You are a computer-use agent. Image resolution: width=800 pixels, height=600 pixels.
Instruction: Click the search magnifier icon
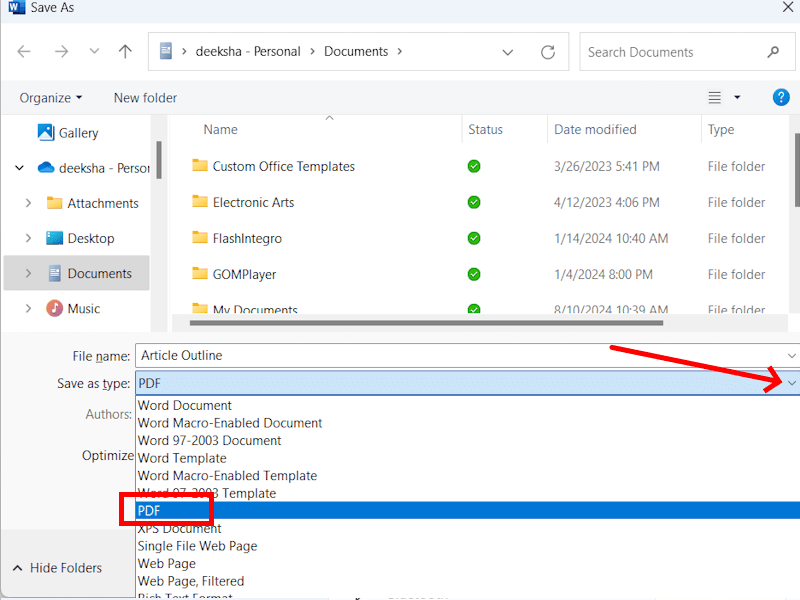772,51
